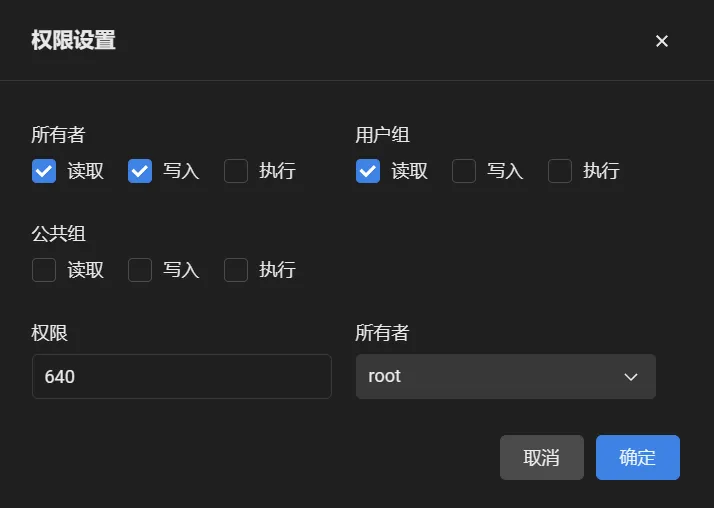Viewport: 714px width, 508px height.
Task: Click the 所有者 label above root dropdown
Action: tap(382, 333)
